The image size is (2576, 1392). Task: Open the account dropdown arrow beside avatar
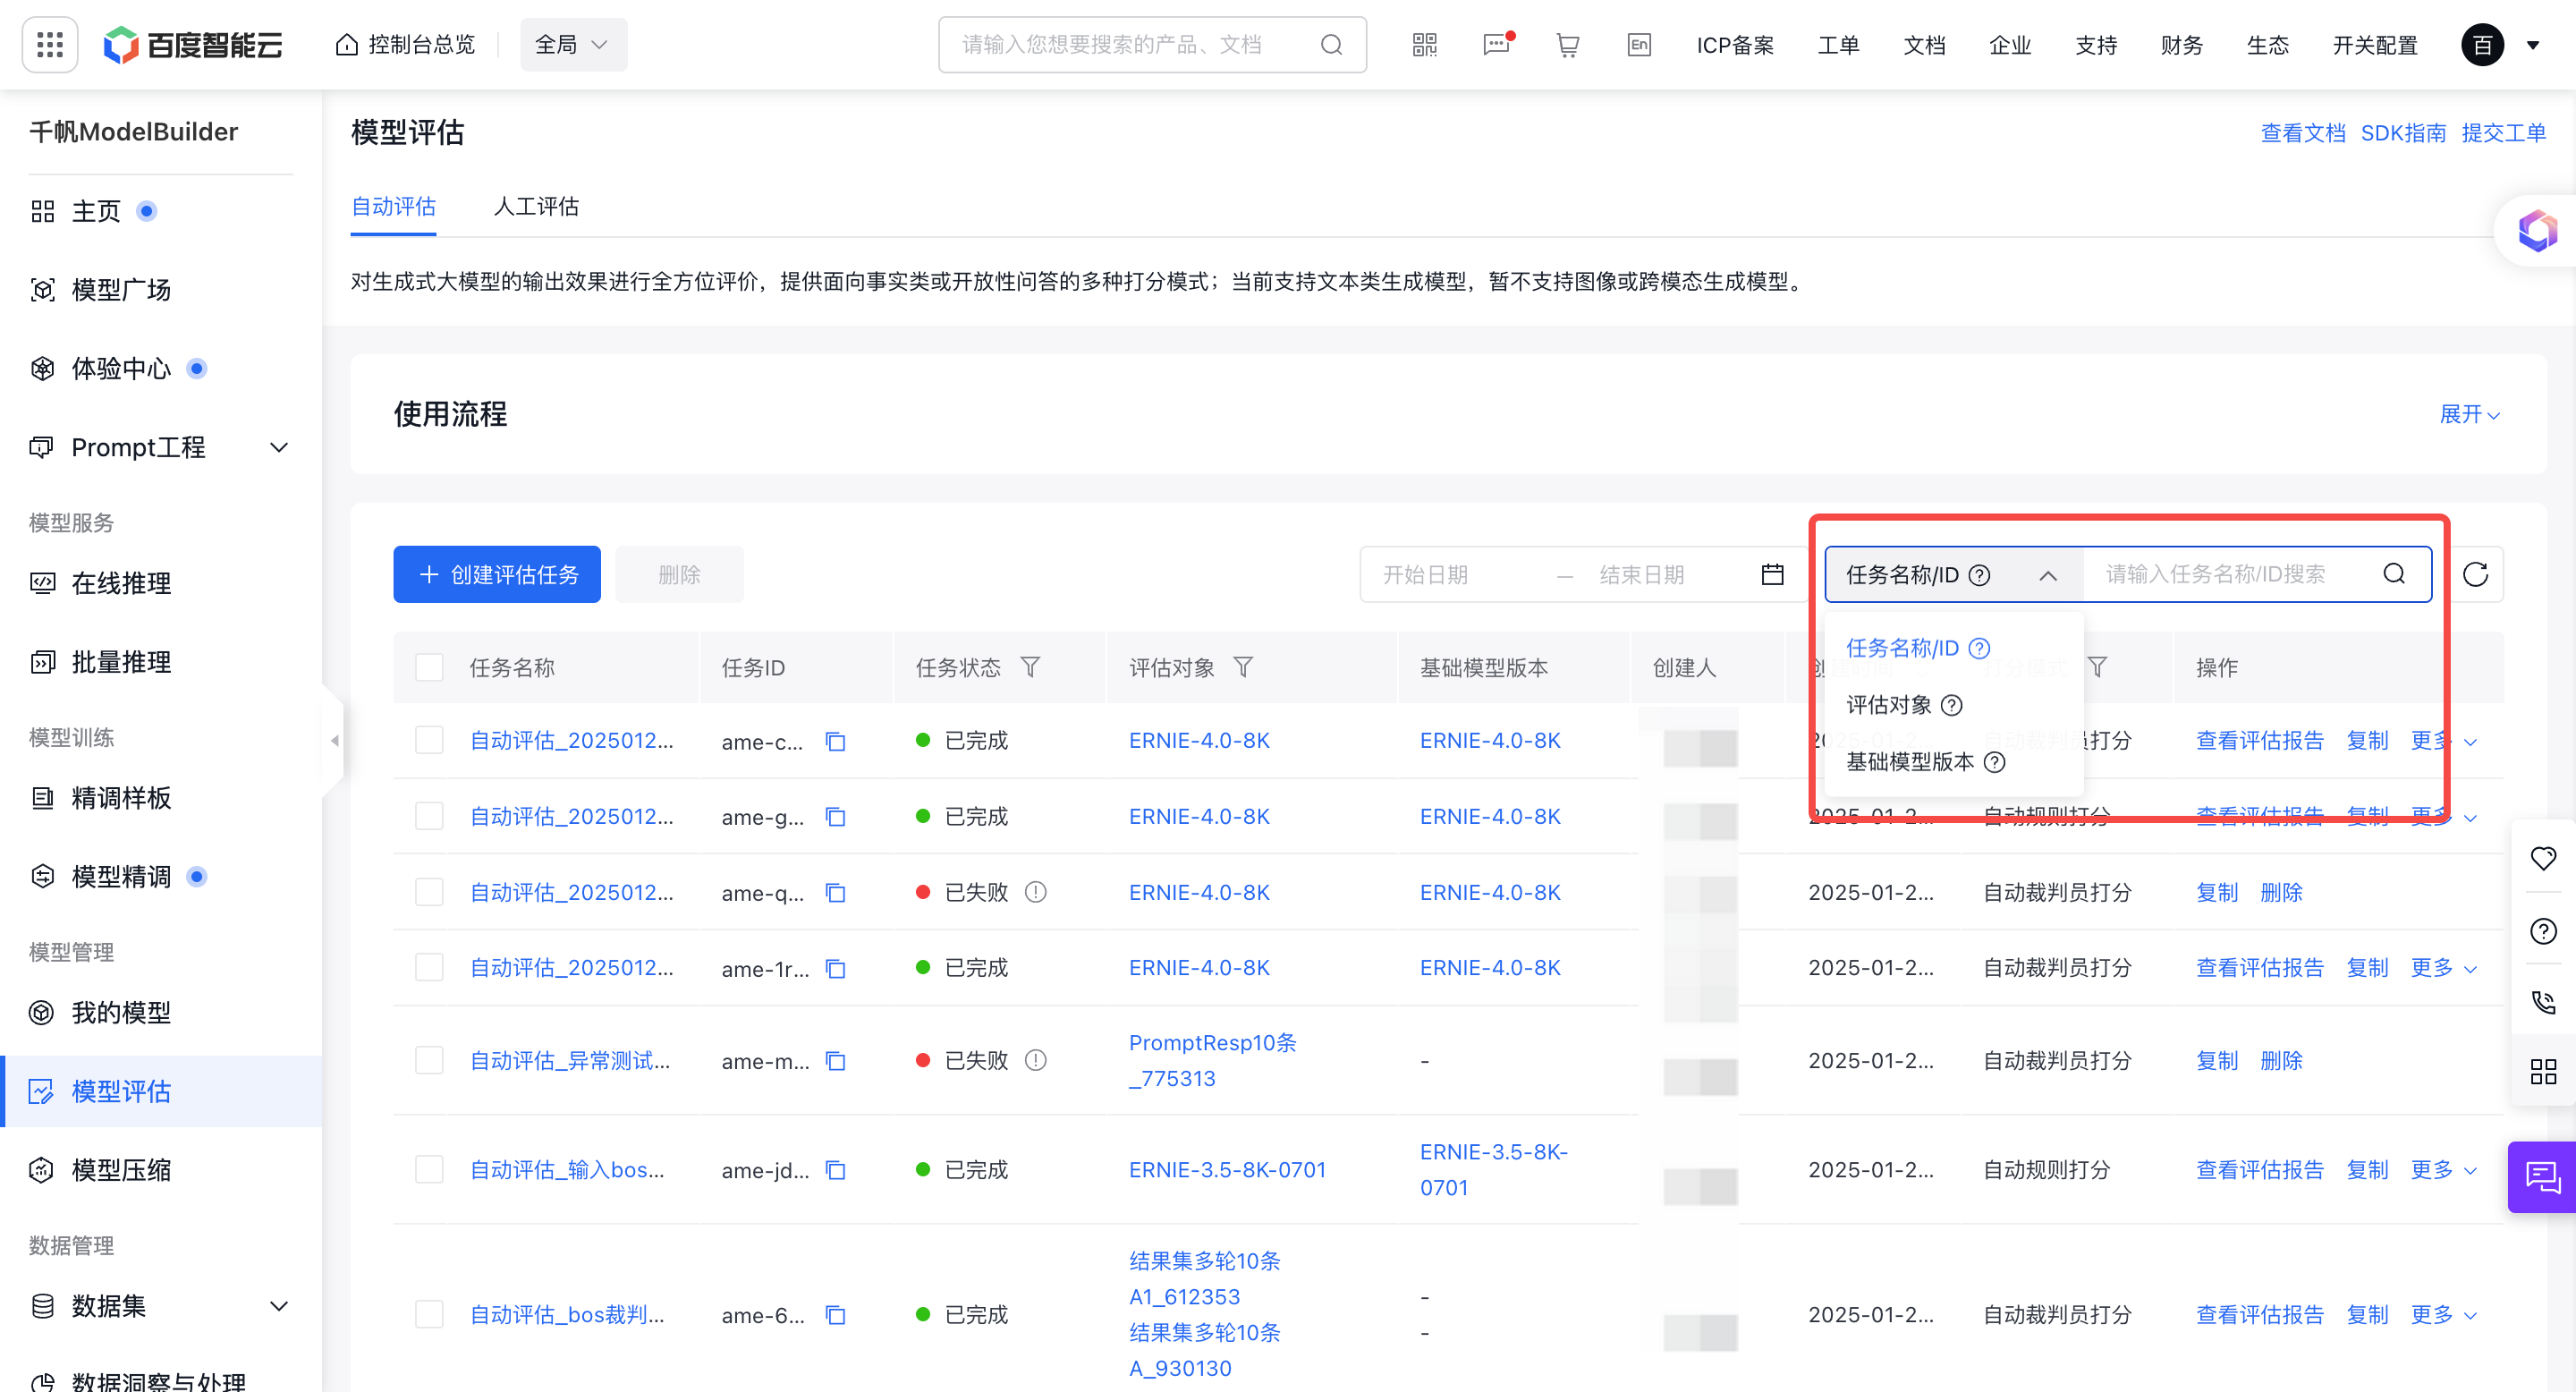pos(2533,45)
